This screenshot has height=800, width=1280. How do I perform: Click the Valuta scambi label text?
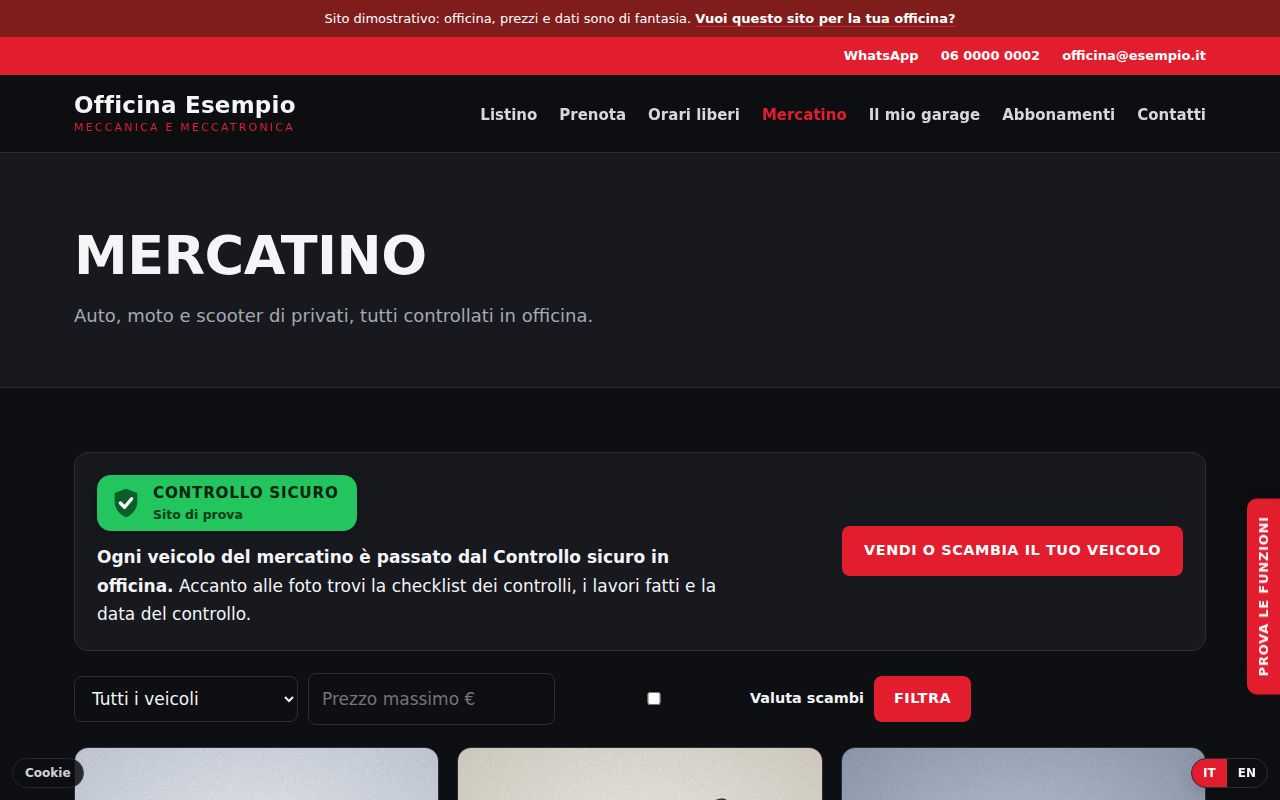pos(806,698)
